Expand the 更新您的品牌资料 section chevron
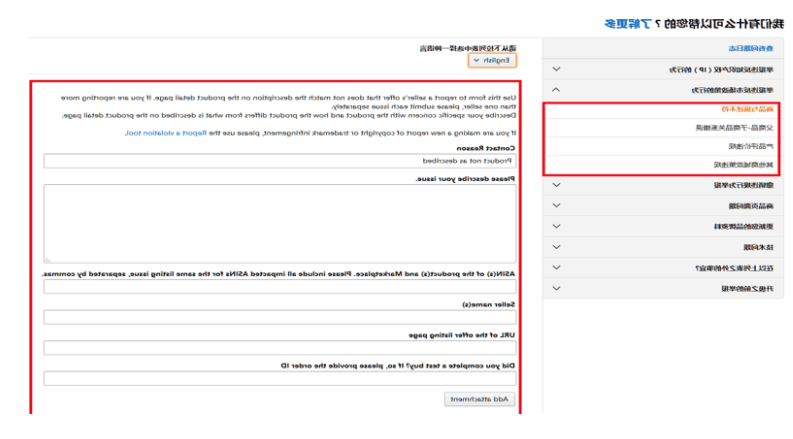This screenshot has width=793, height=439. pyautogui.click(x=556, y=226)
